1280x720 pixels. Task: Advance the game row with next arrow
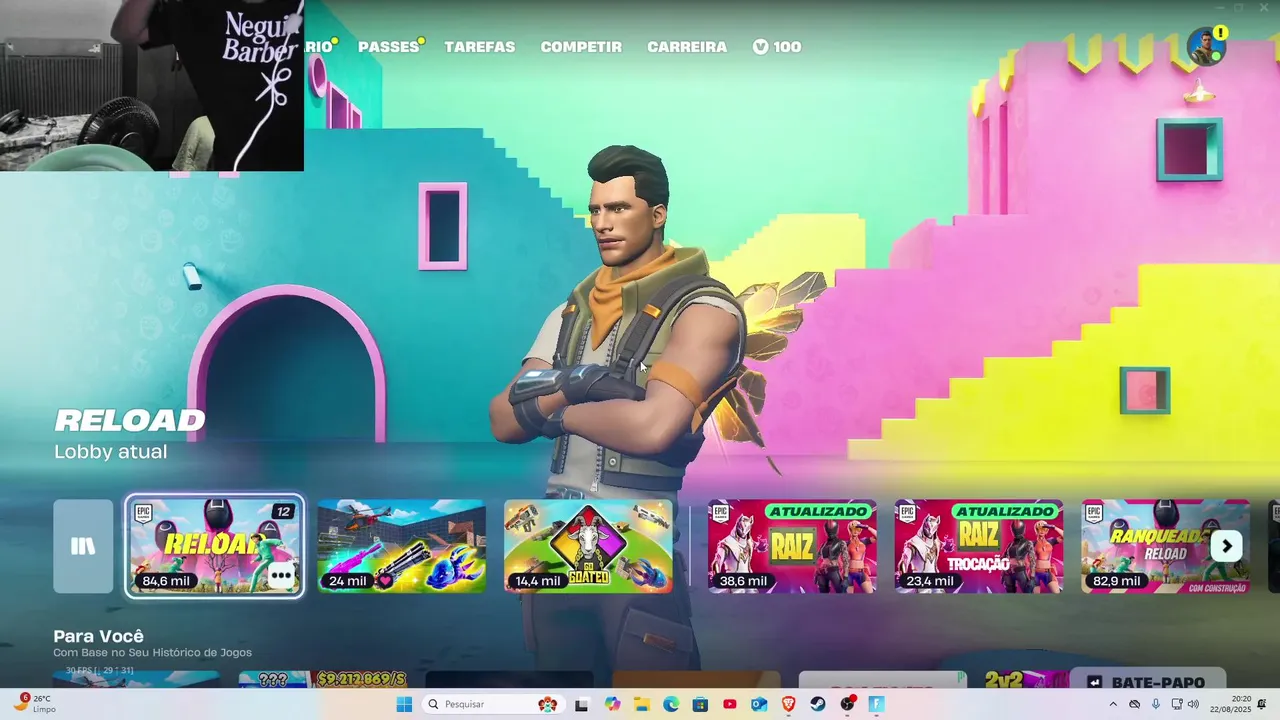(1227, 546)
